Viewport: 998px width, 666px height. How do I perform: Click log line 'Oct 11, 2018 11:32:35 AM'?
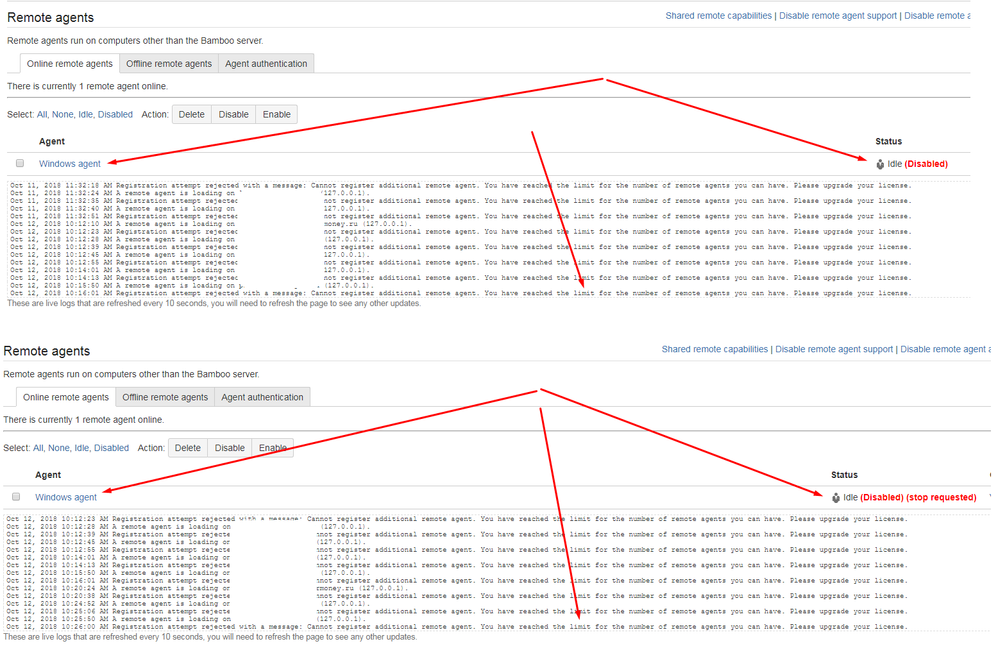(x=460, y=201)
